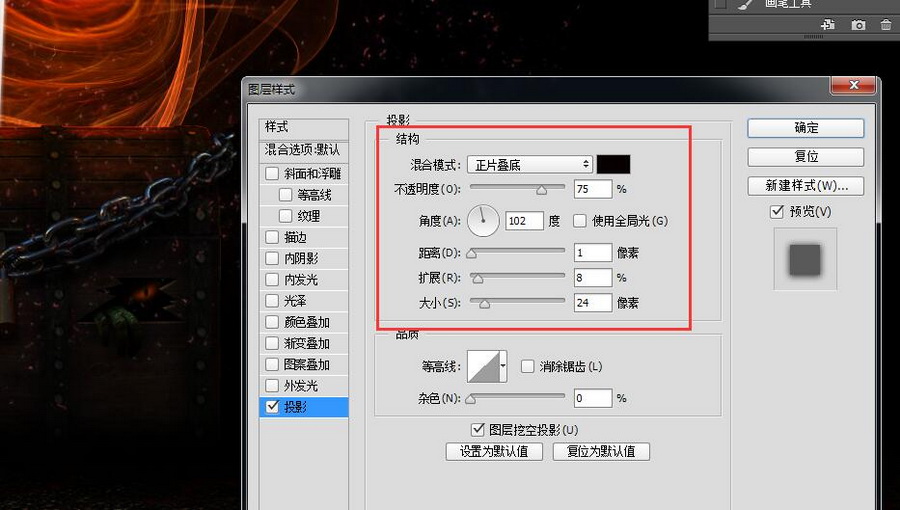Screen dimensions: 900x510
Task: Open the 混合模式 正片叠底 dropdown
Action: coord(529,165)
